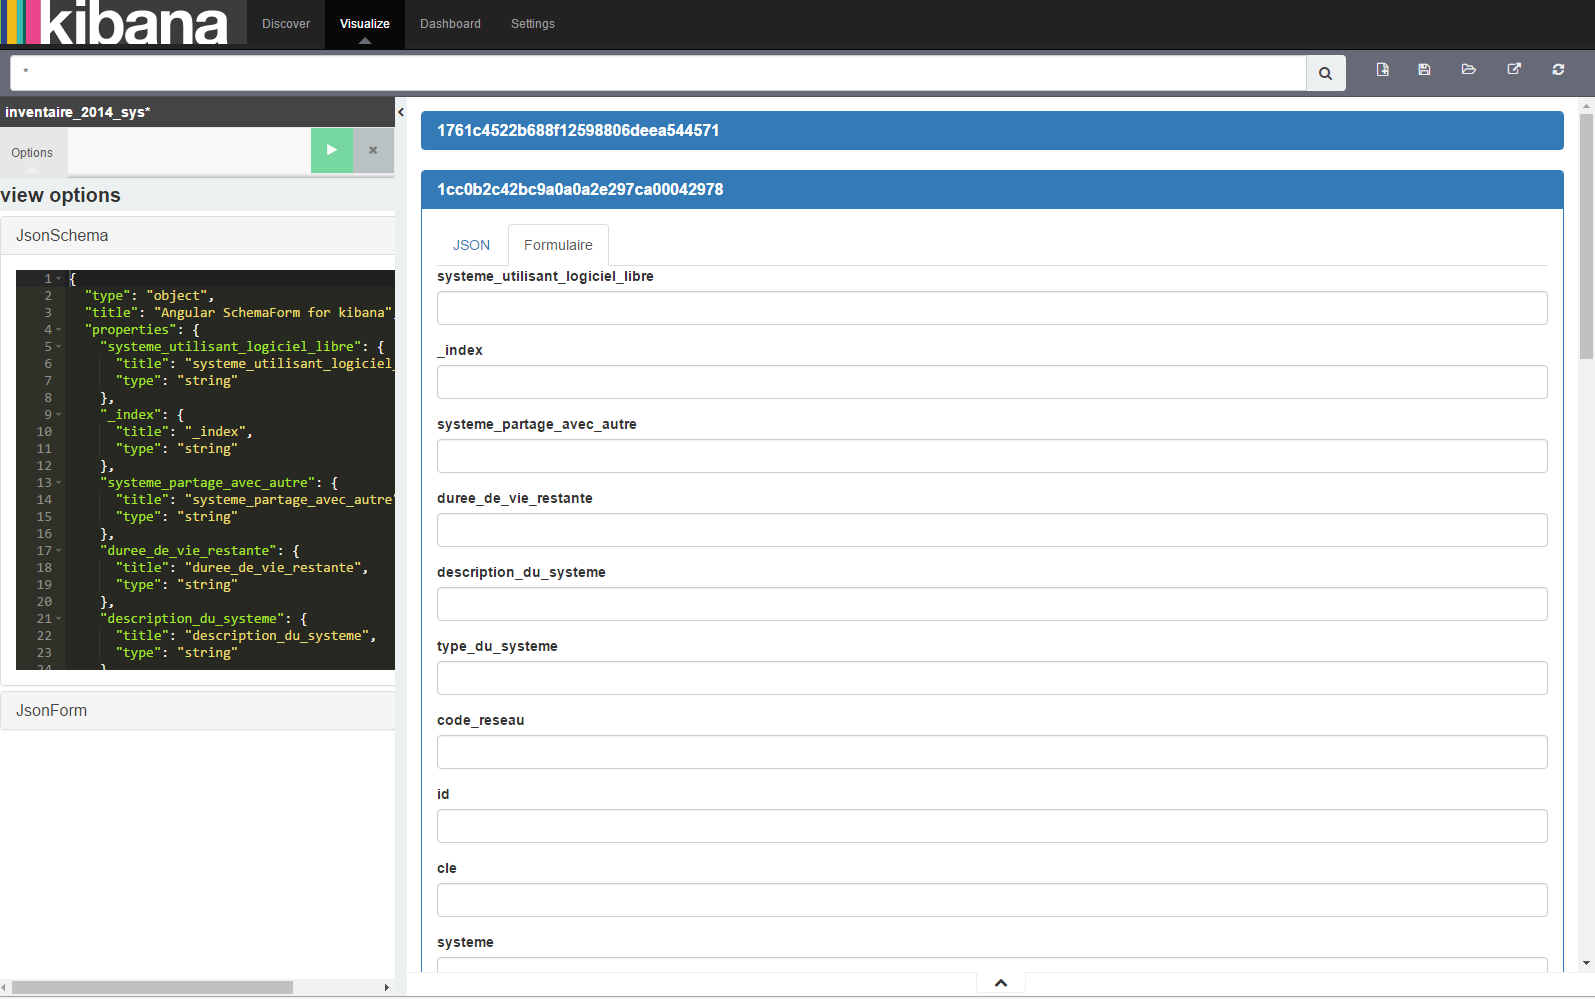Viewport: 1595px width, 999px height.
Task: Click the type_du_systeme input field
Action: (x=992, y=678)
